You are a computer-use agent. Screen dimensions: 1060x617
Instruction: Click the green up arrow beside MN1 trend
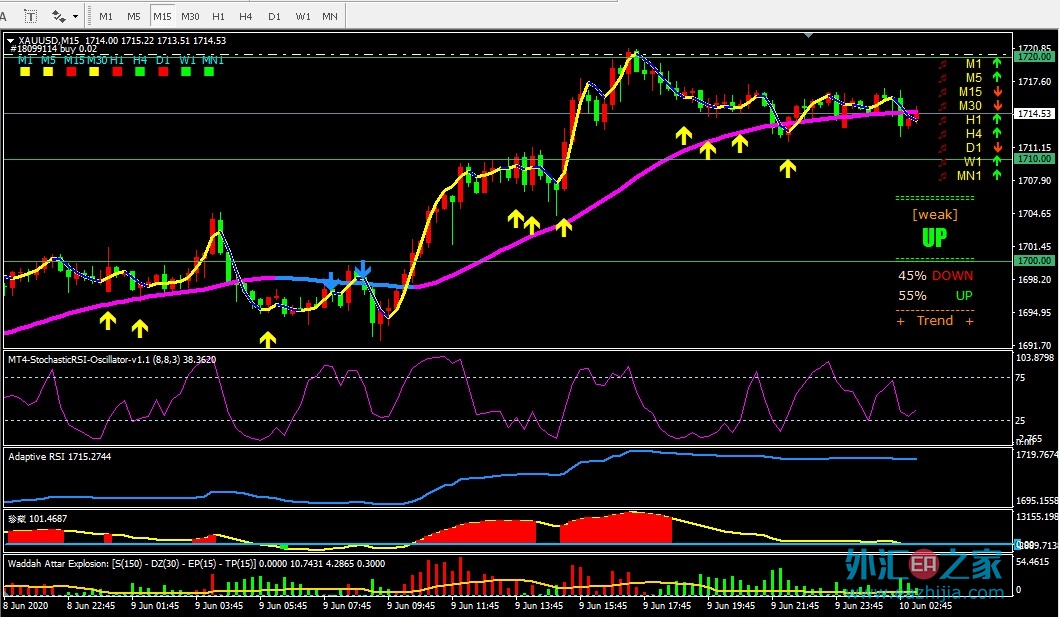(997, 176)
